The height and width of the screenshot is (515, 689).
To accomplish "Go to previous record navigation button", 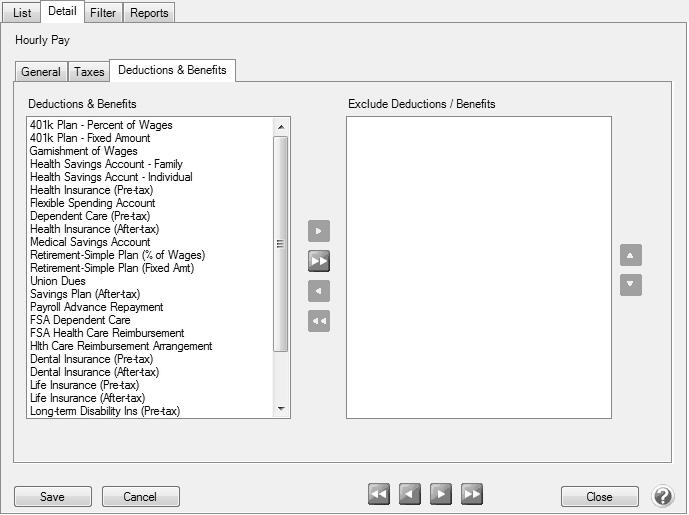I will (410, 495).
